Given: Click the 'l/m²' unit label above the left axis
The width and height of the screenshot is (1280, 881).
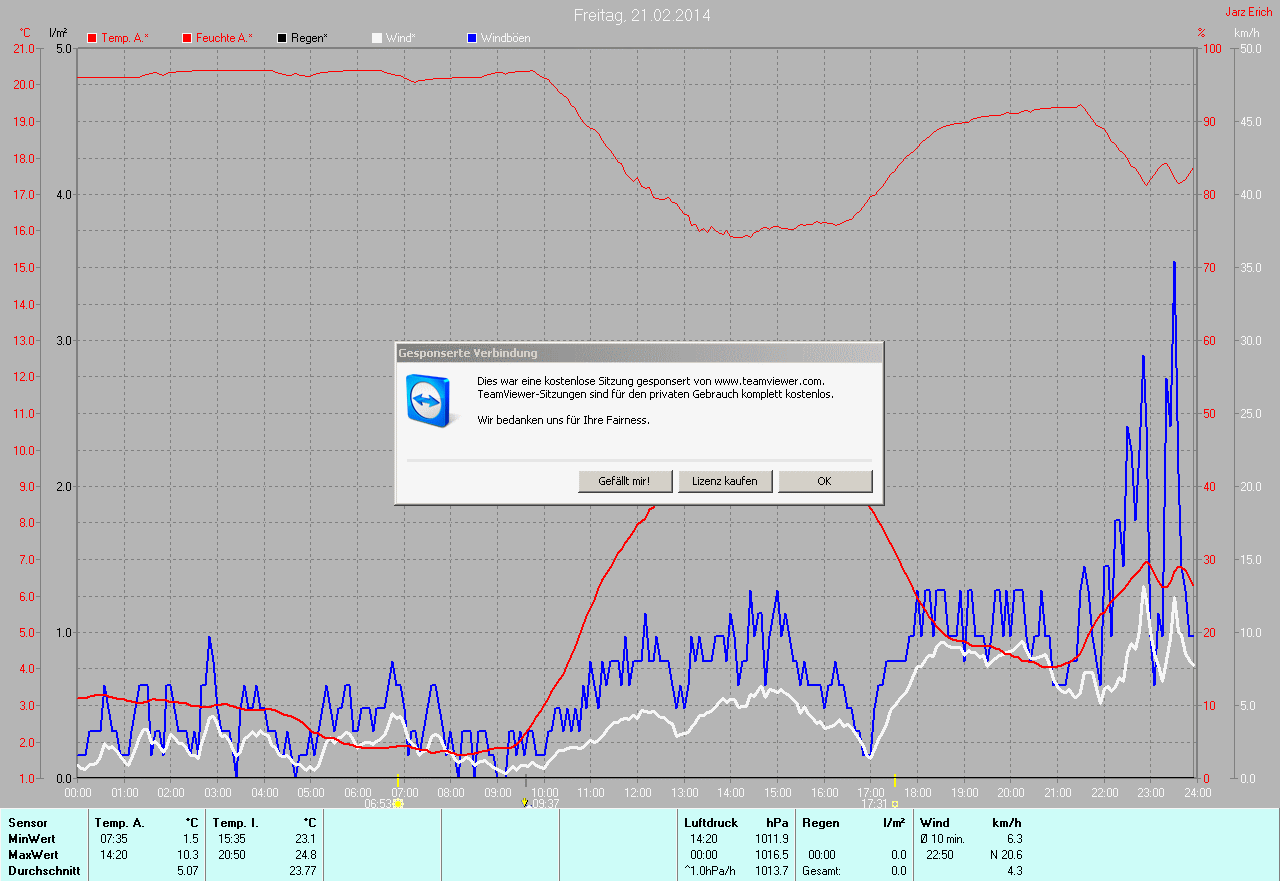Looking at the screenshot, I should [x=58, y=33].
